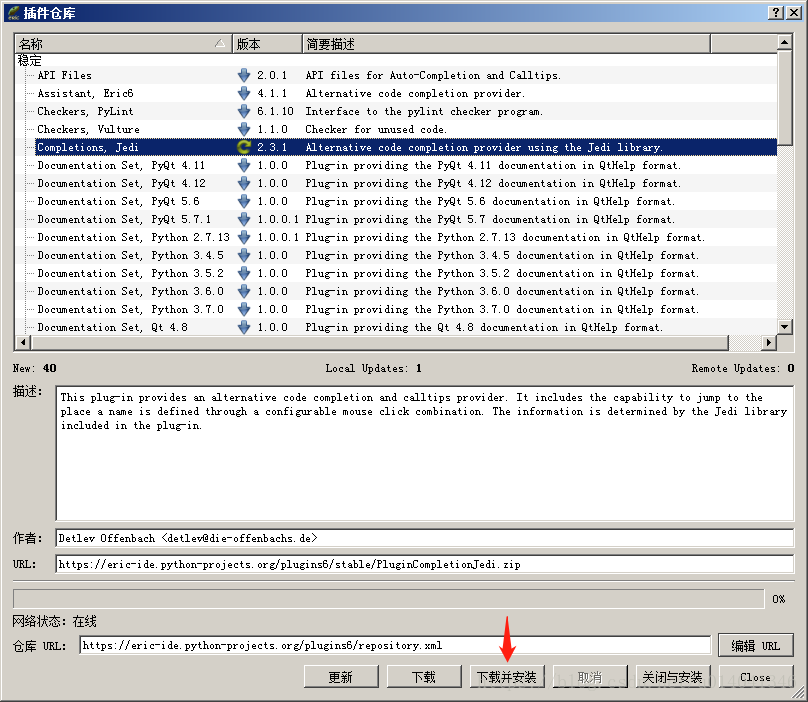
Task: Click the vertical scrollbar up arrow
Action: 784,42
